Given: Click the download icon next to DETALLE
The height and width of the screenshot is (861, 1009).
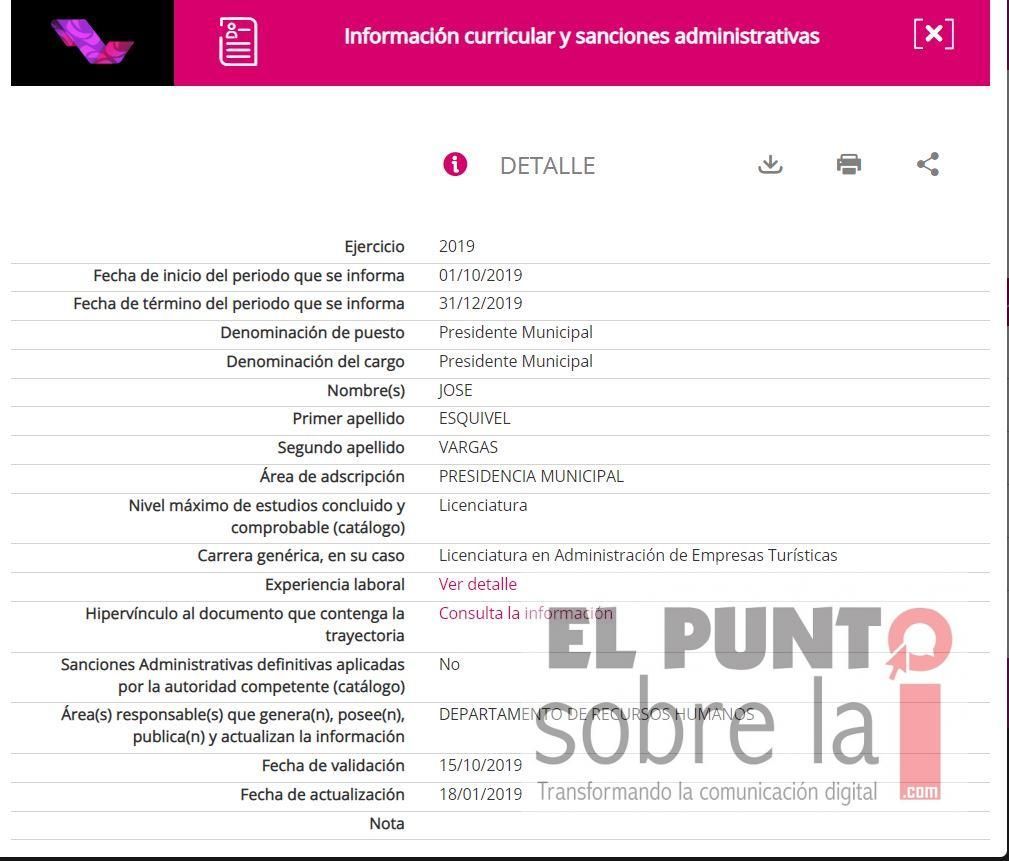Looking at the screenshot, I should [x=770, y=165].
